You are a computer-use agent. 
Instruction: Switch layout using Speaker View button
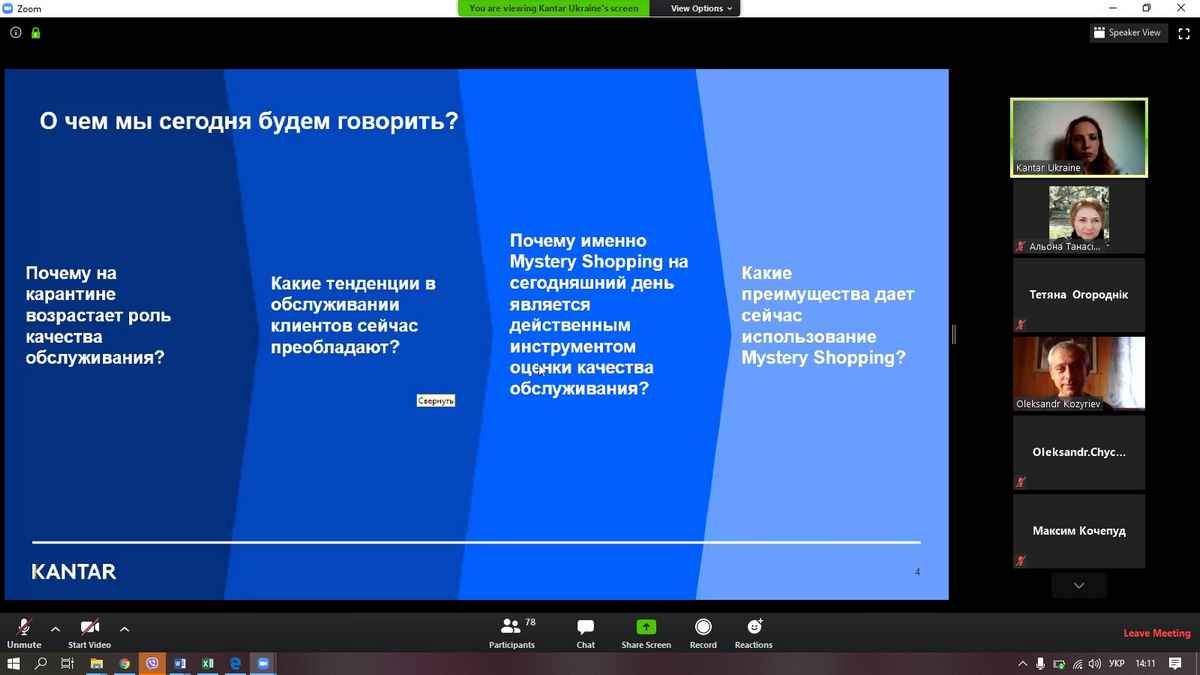tap(1127, 33)
